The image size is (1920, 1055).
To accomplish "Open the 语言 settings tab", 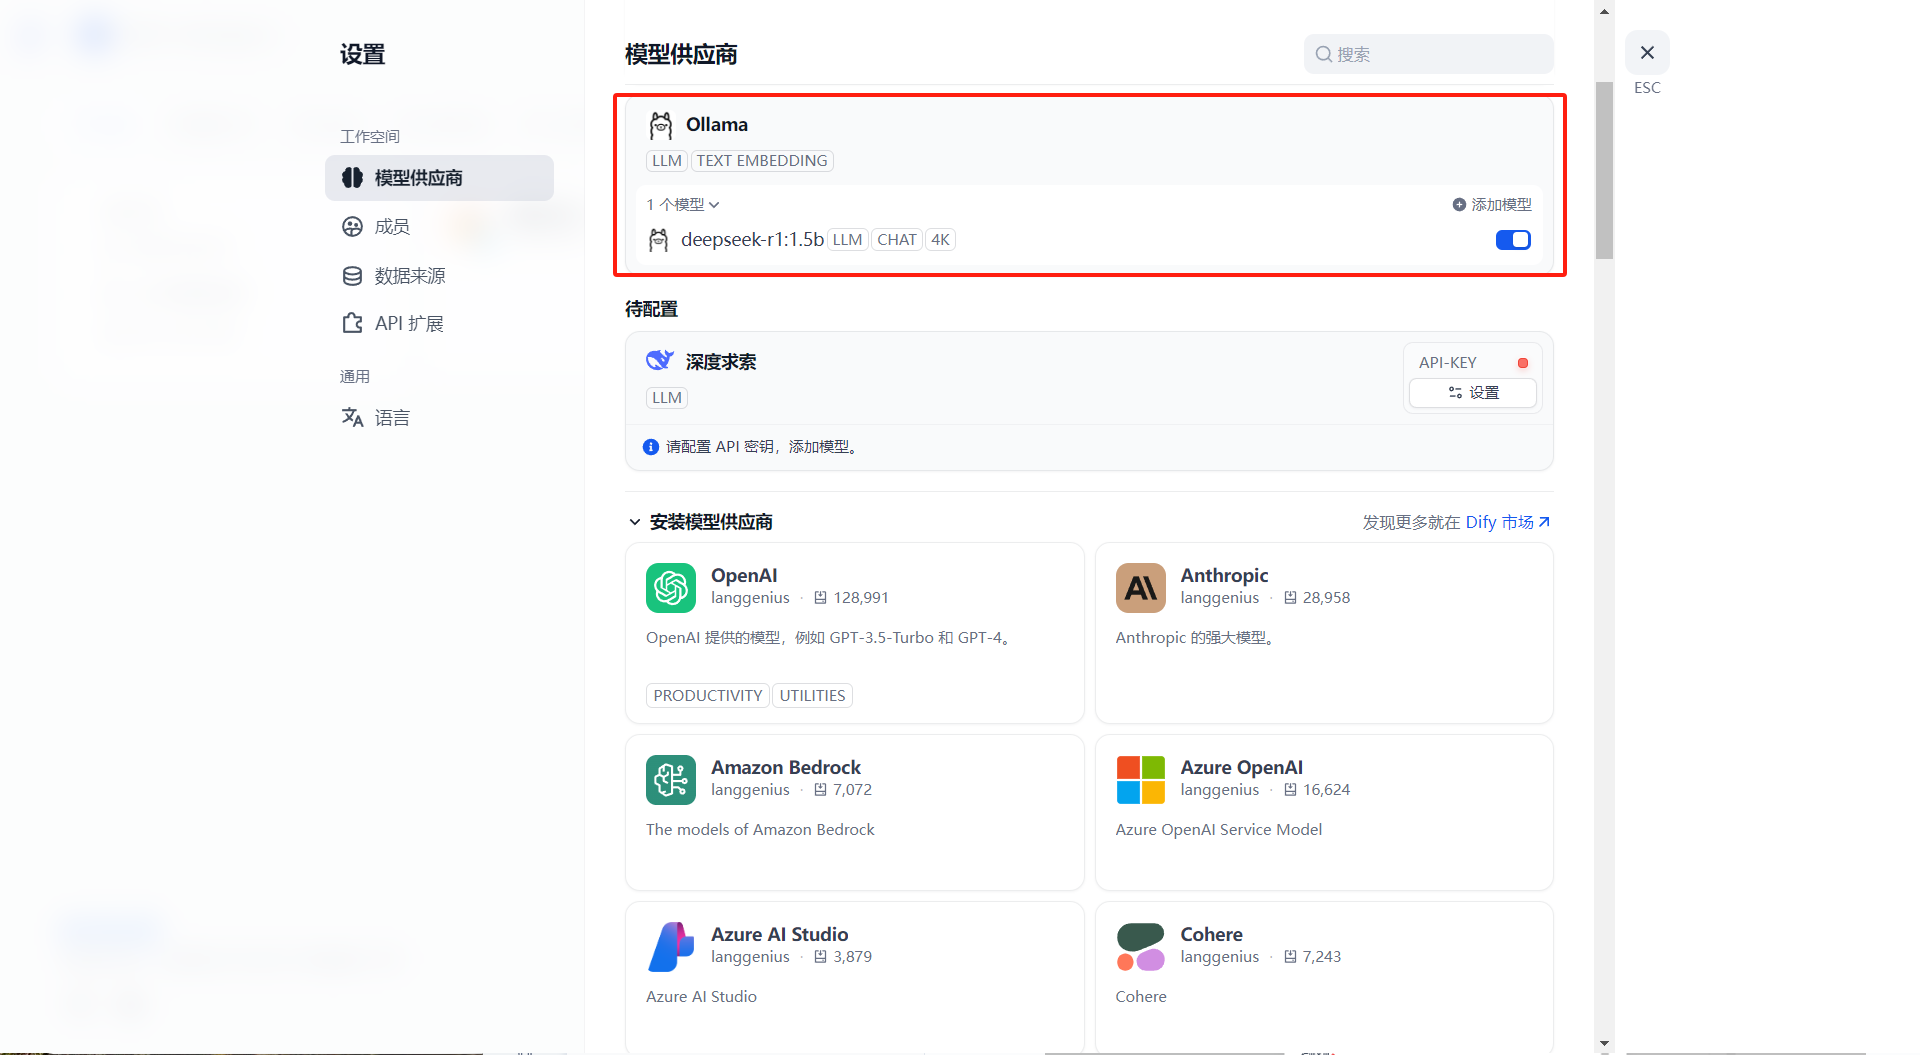I will [439, 417].
